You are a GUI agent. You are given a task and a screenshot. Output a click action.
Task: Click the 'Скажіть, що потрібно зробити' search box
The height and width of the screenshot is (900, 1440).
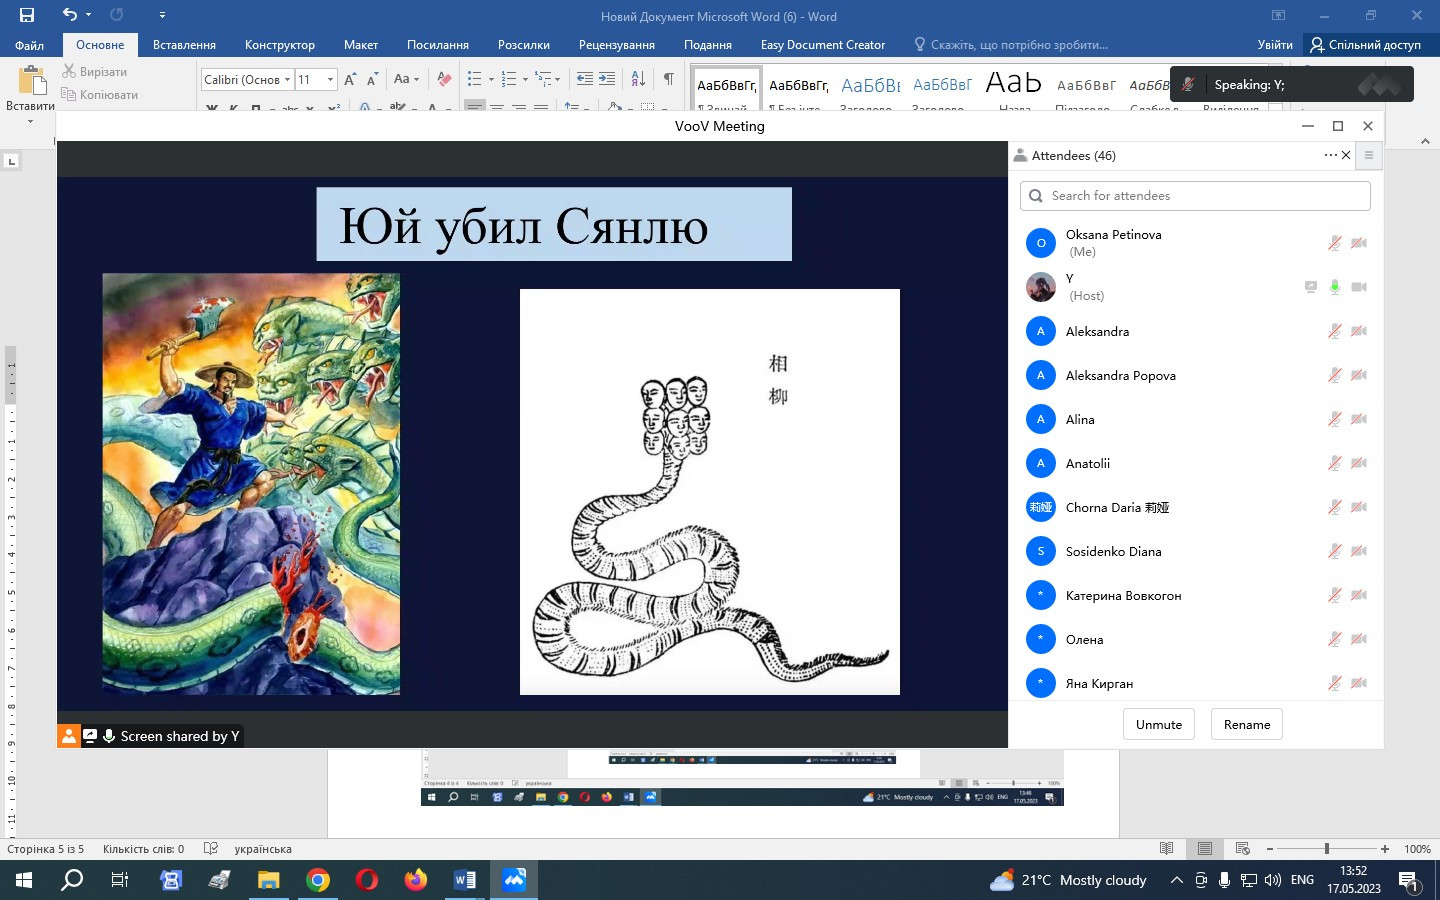click(1010, 45)
